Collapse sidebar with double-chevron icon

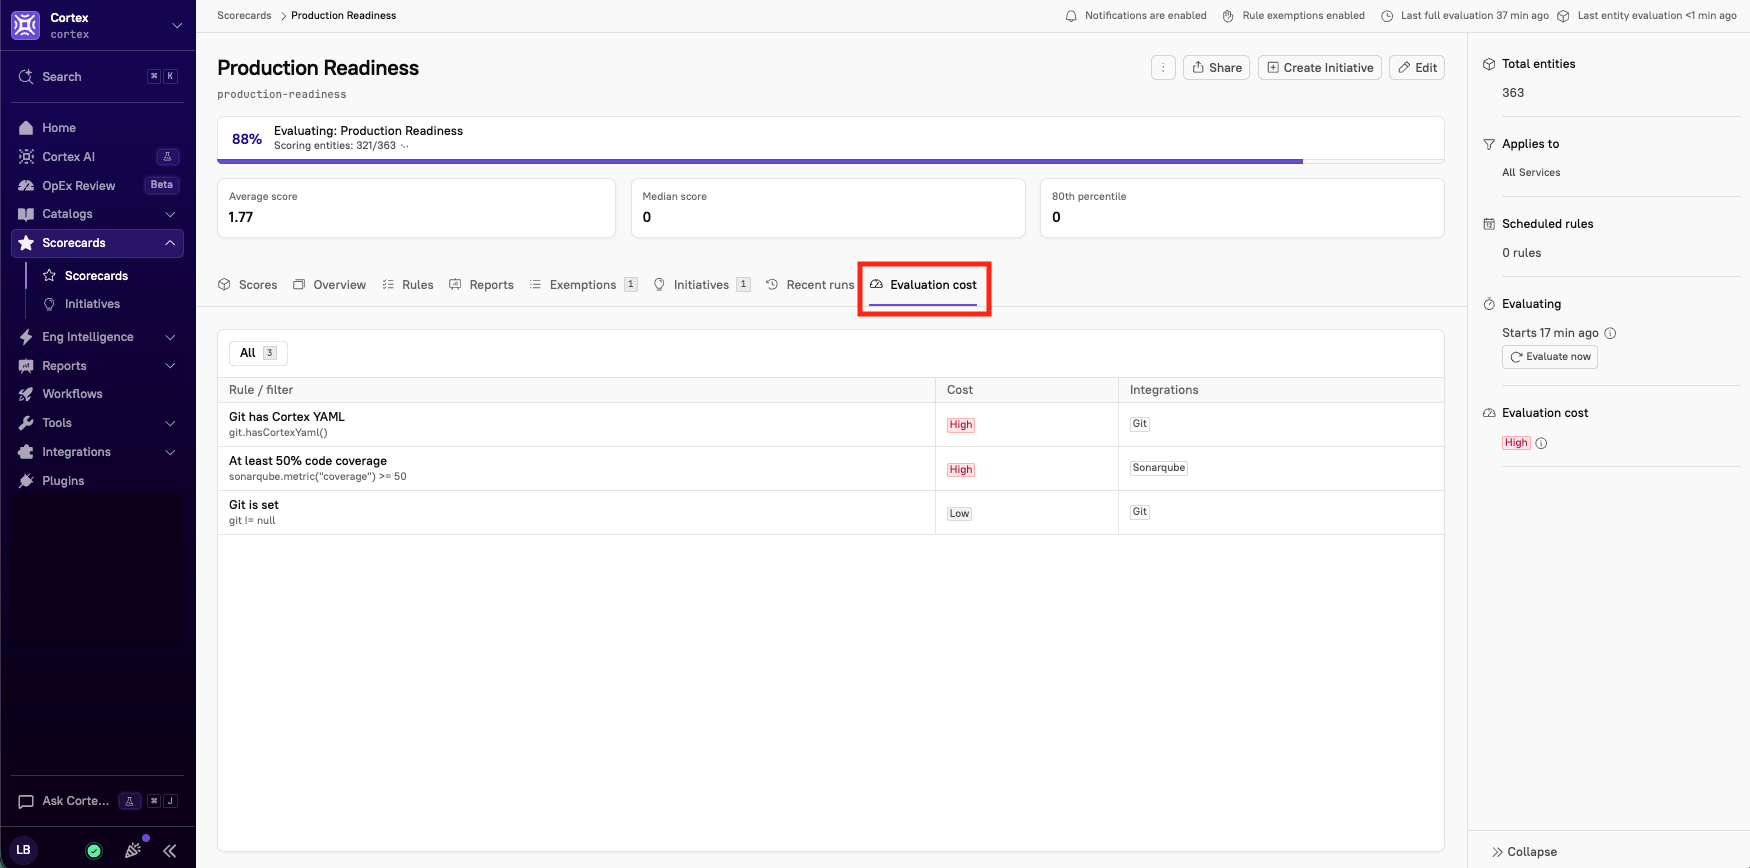170,851
